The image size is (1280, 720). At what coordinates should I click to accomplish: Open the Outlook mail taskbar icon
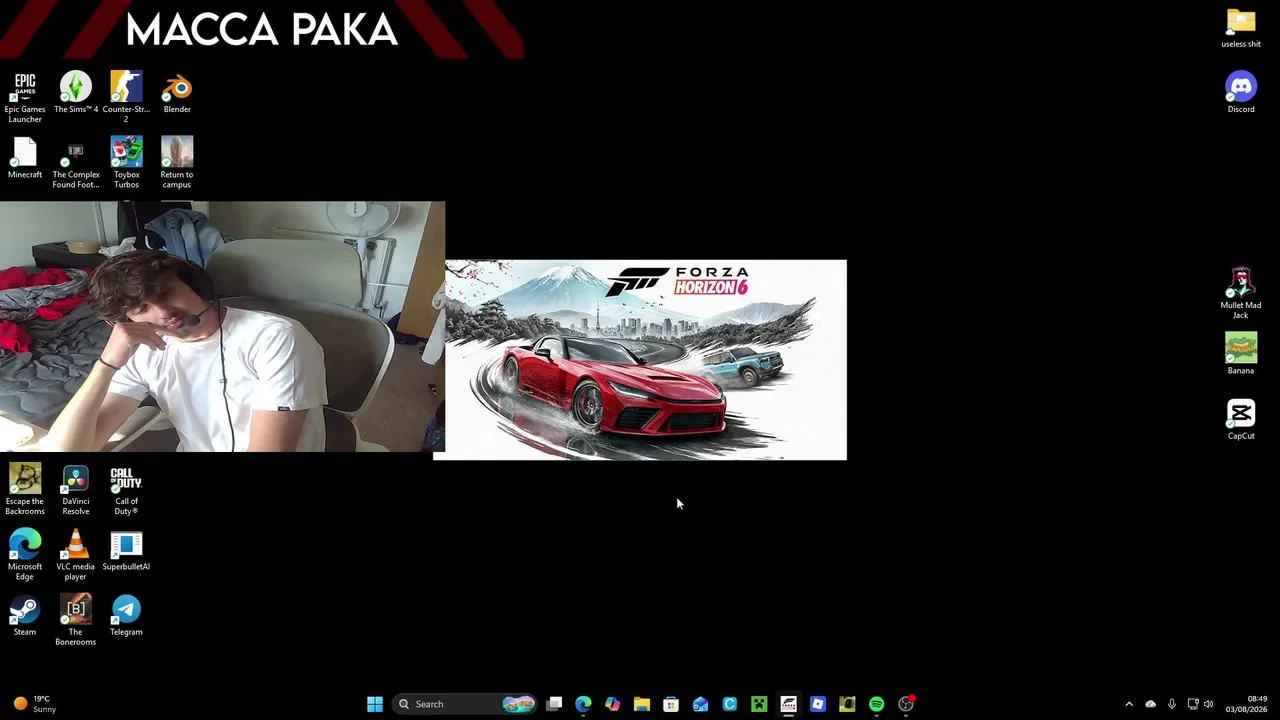(700, 704)
